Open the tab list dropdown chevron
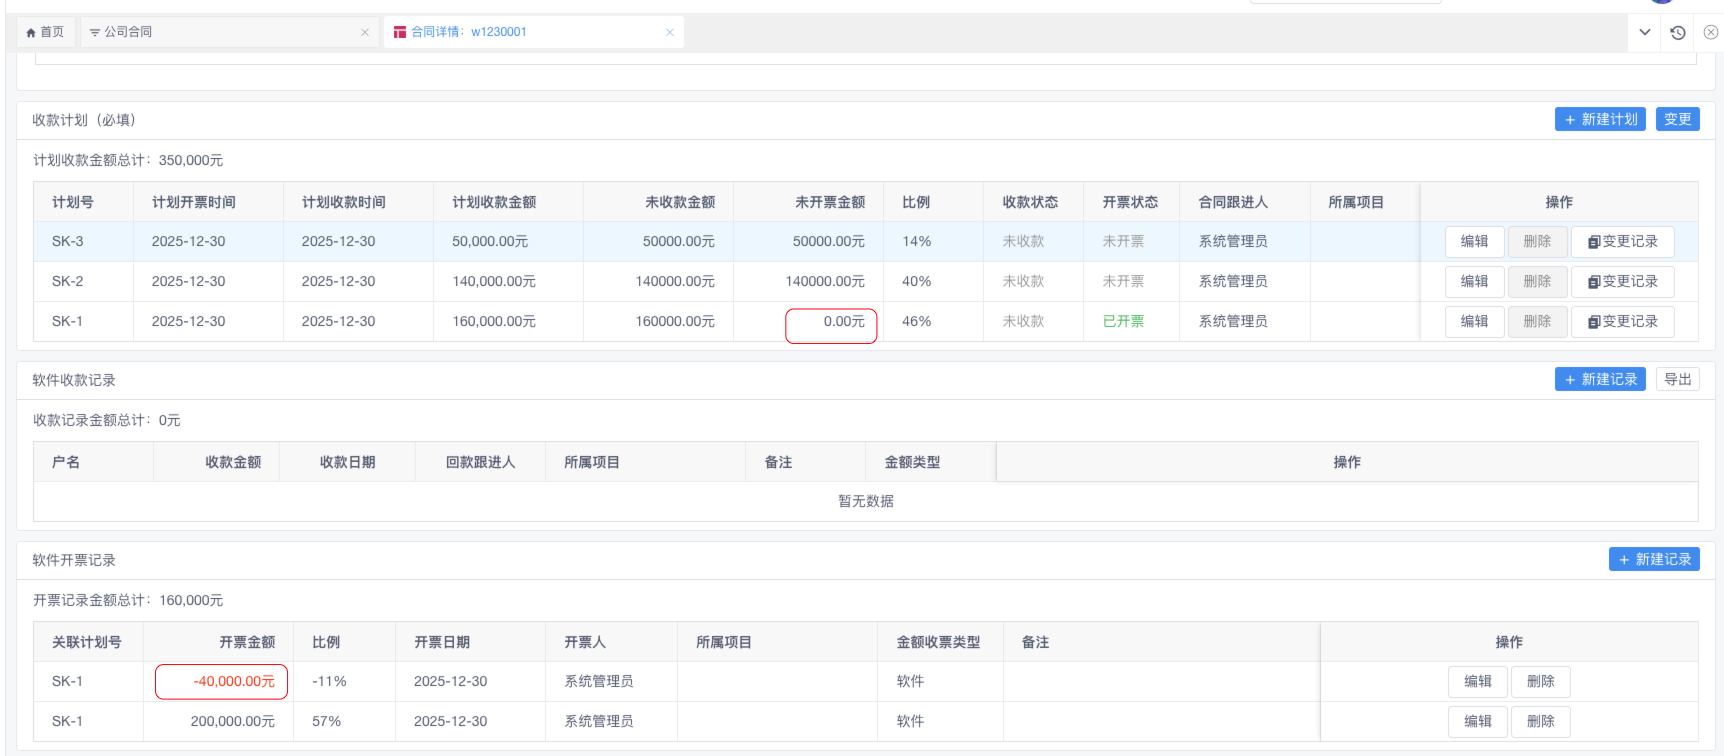Viewport: 1724px width, 756px height. tap(1645, 32)
